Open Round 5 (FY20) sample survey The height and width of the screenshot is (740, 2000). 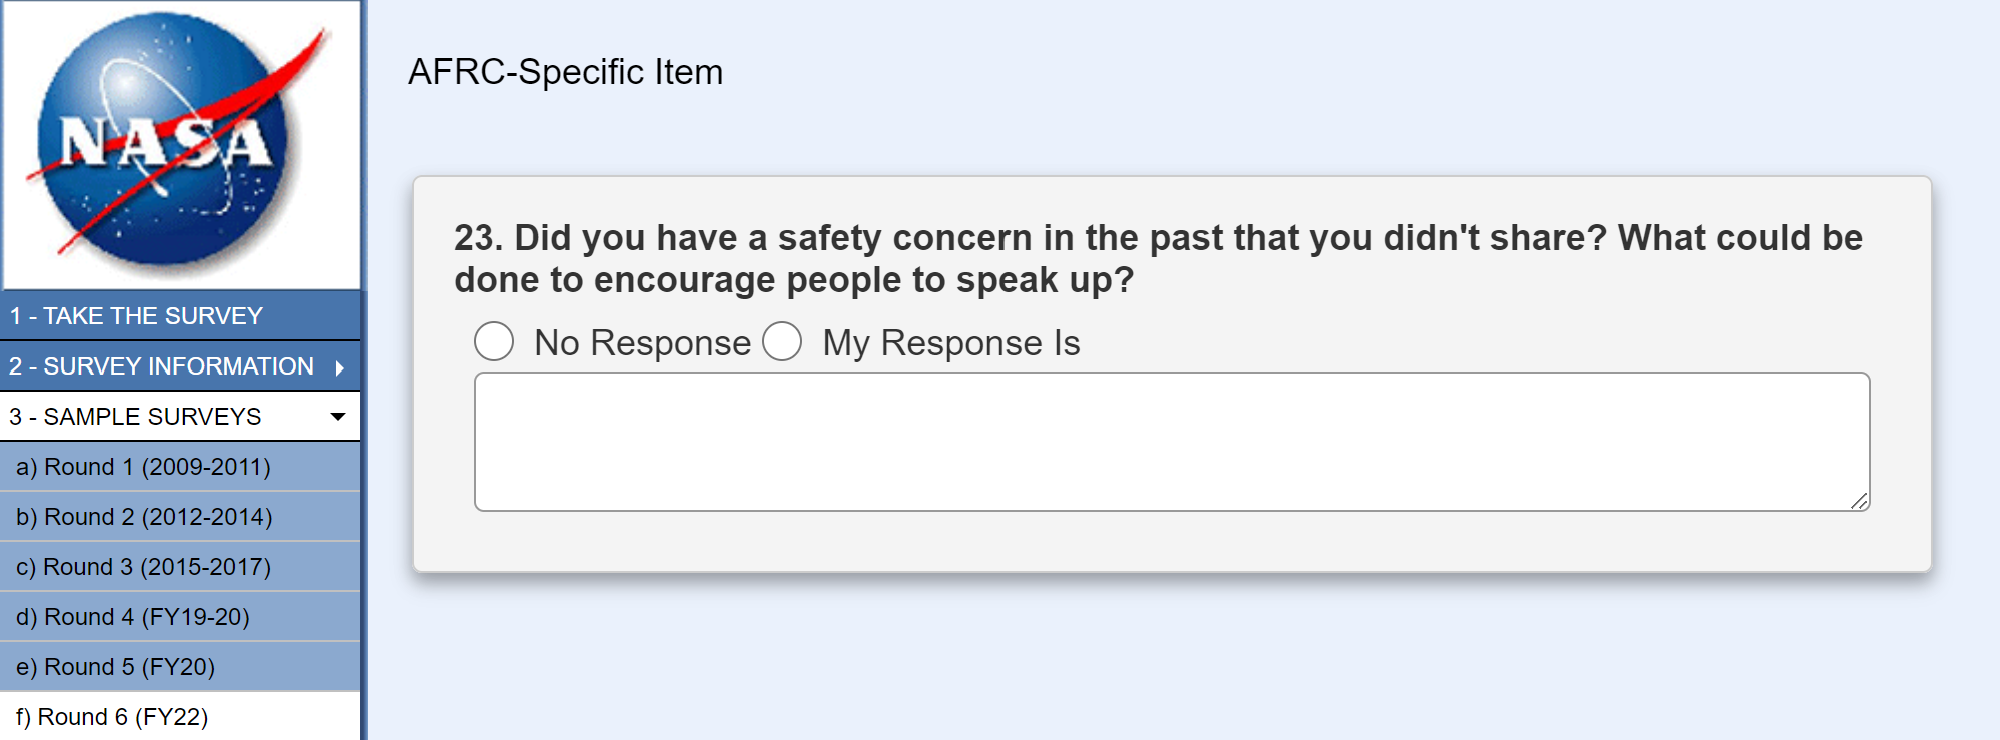tap(115, 667)
